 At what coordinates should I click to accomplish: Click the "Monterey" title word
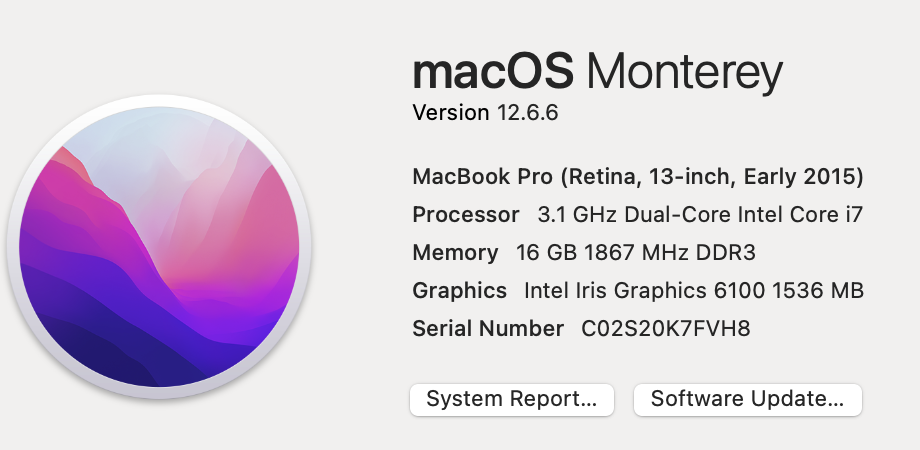pyautogui.click(x=685, y=73)
